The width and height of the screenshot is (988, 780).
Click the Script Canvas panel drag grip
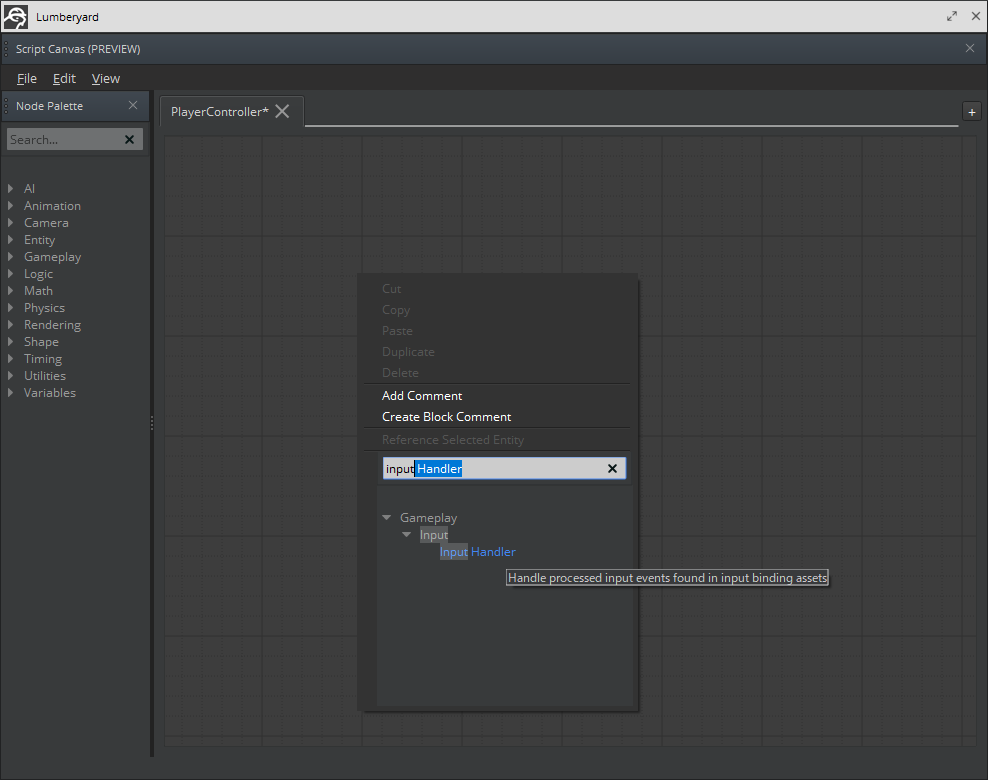[6, 49]
